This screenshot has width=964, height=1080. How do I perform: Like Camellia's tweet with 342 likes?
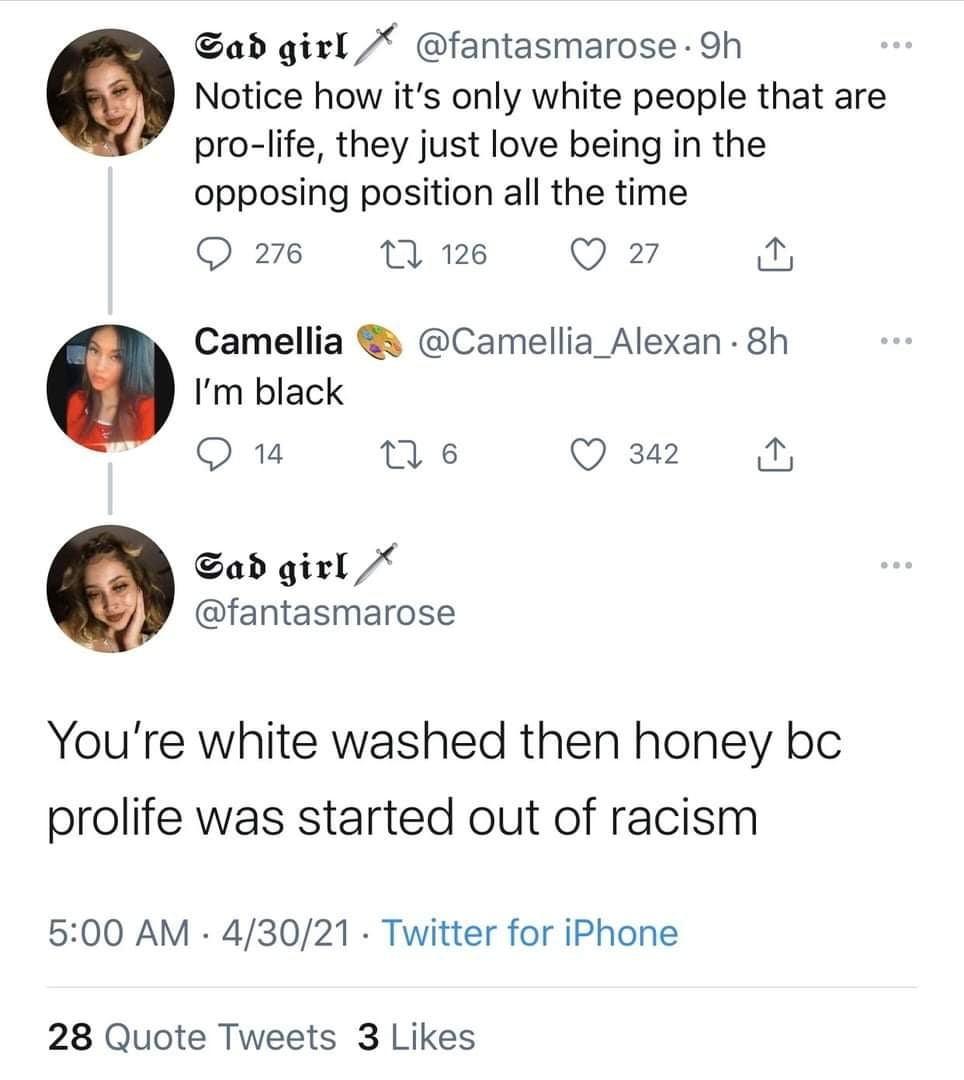tap(600, 455)
